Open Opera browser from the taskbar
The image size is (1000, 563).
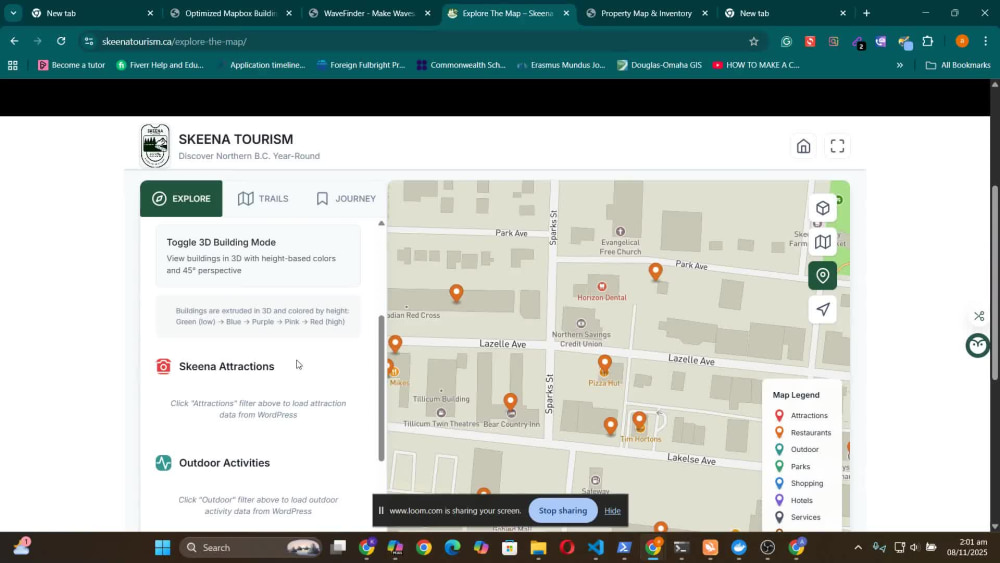click(567, 548)
